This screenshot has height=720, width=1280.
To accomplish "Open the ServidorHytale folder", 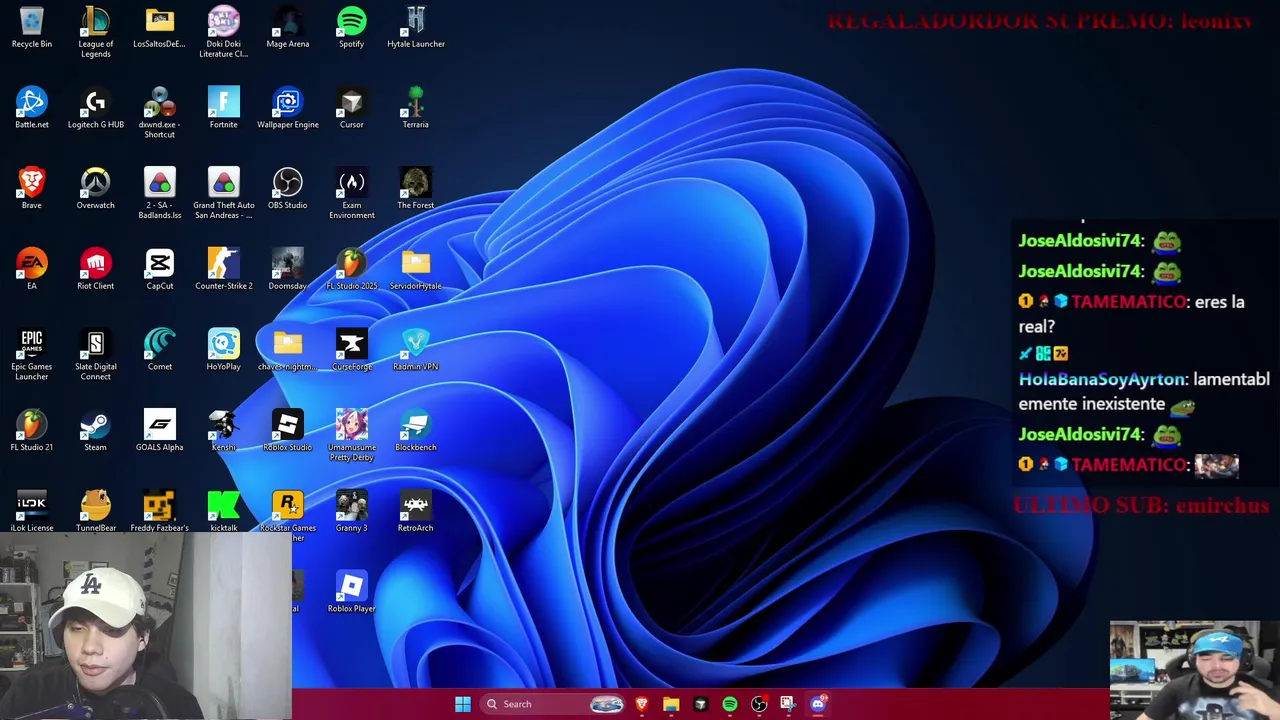I will (416, 269).
